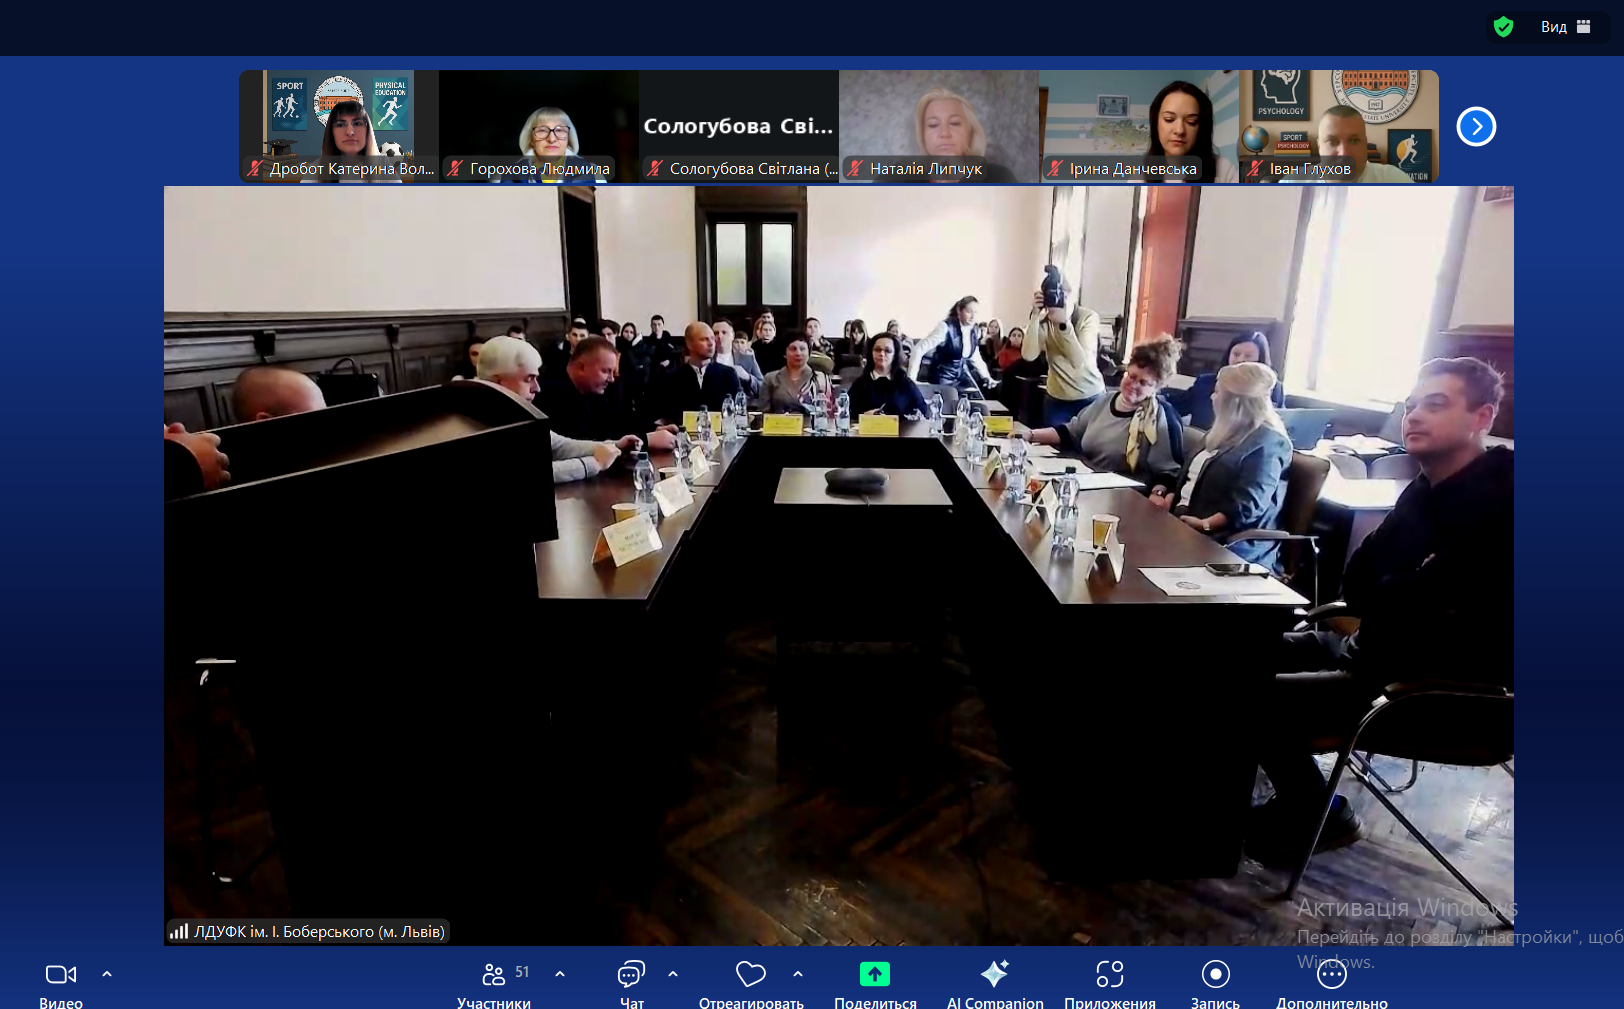Viewport: 1624px width, 1009px height.
Task: Expand the participants options chevron
Action: click(560, 973)
